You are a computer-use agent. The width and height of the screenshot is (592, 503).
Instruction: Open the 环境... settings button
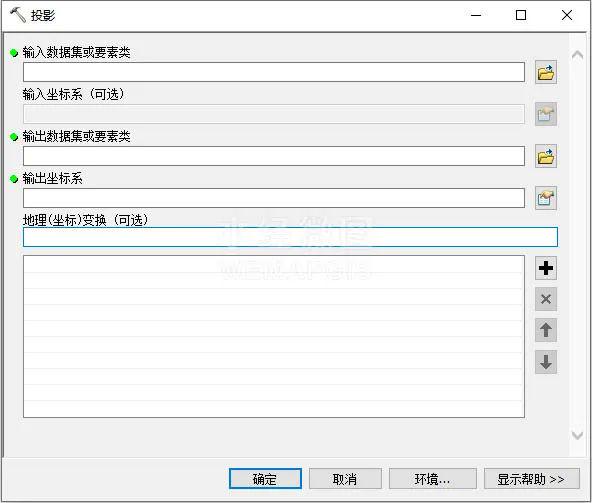point(433,479)
